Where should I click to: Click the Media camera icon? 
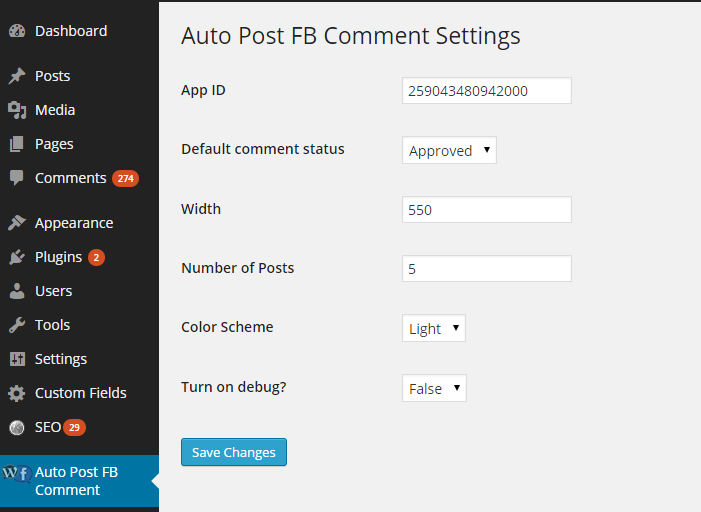click(17, 110)
